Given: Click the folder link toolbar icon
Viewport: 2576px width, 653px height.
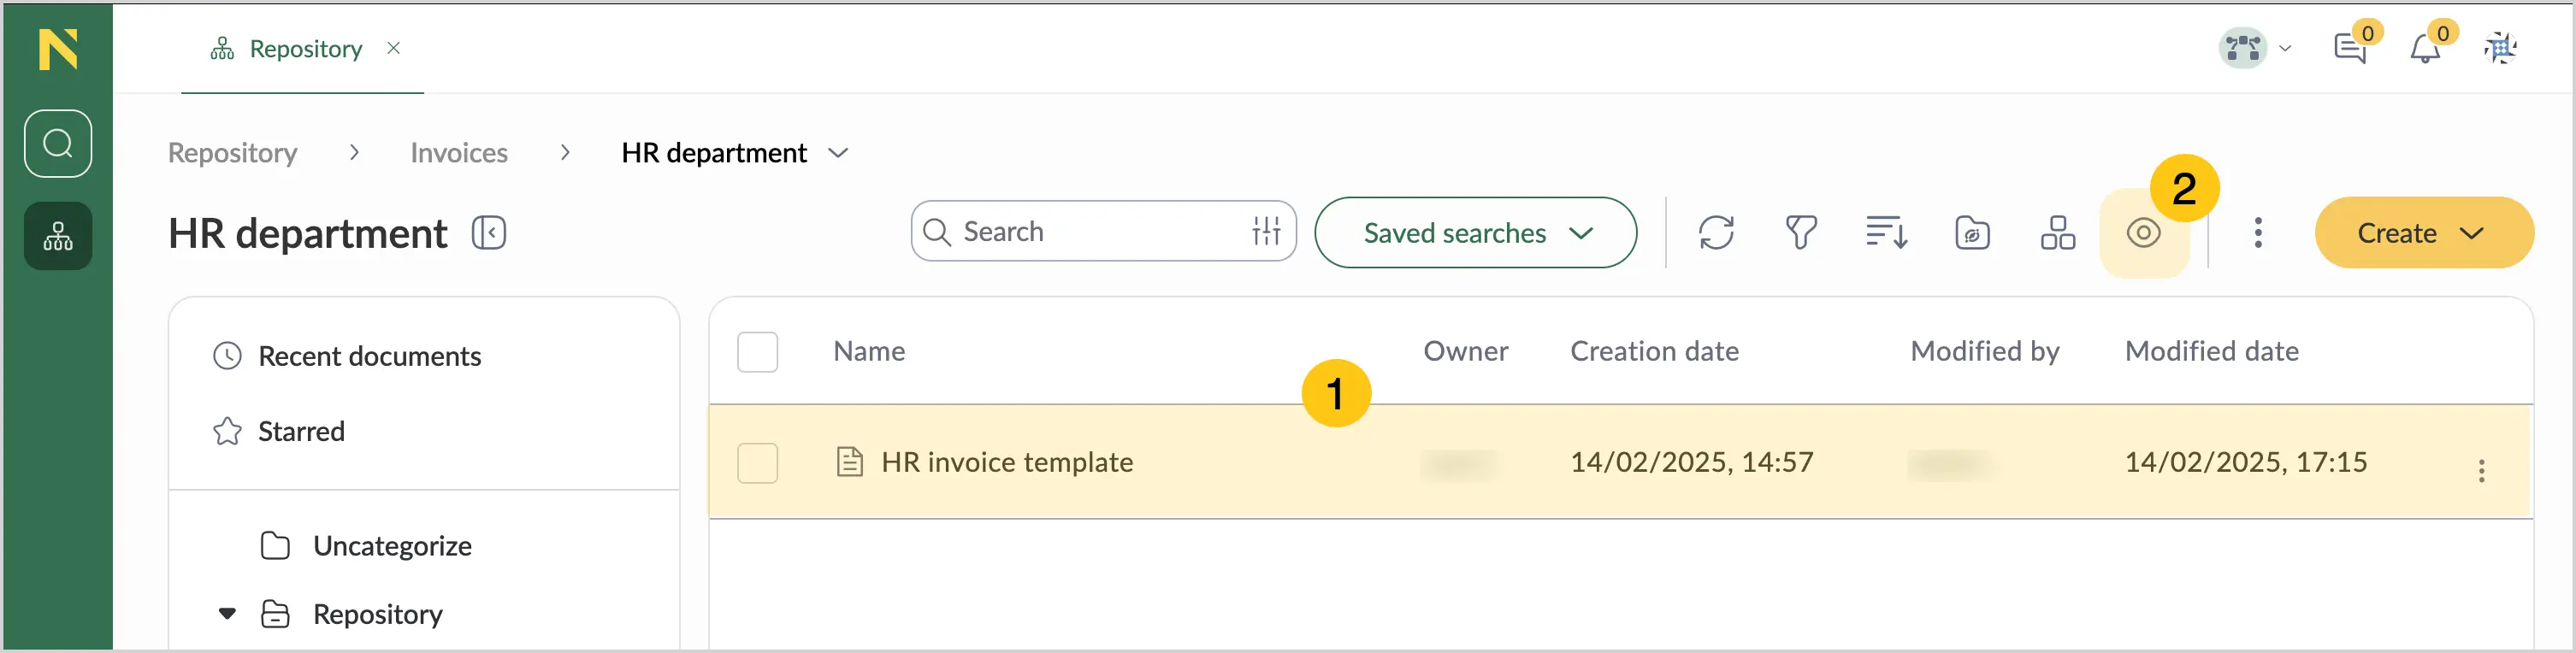Looking at the screenshot, I should tap(1972, 233).
